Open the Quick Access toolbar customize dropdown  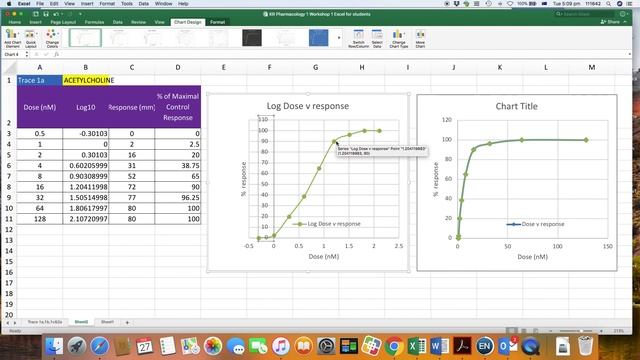[80, 14]
